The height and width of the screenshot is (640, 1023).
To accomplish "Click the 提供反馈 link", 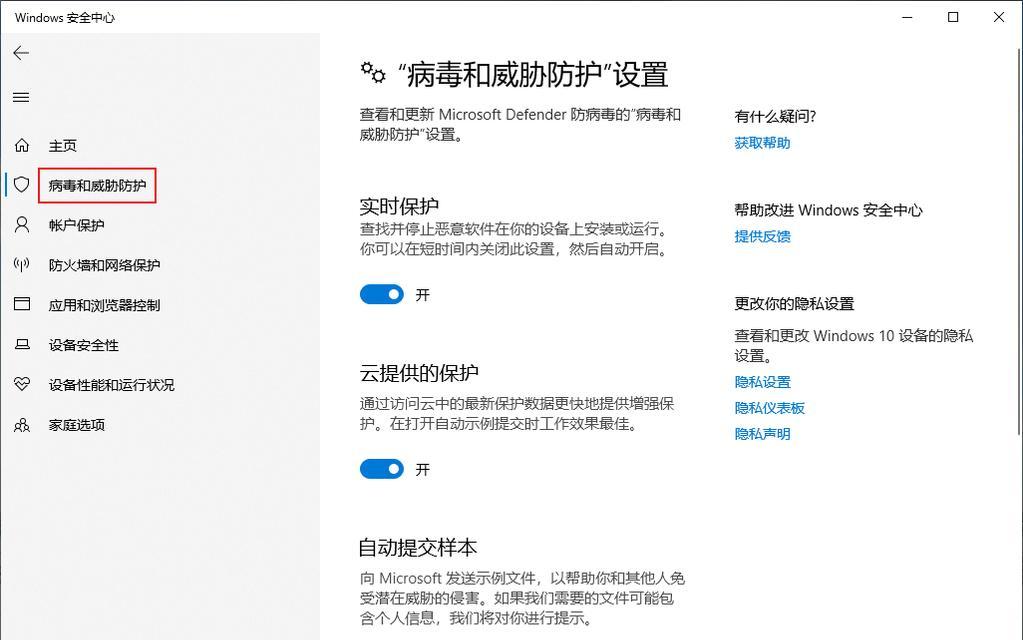I will coord(762,236).
